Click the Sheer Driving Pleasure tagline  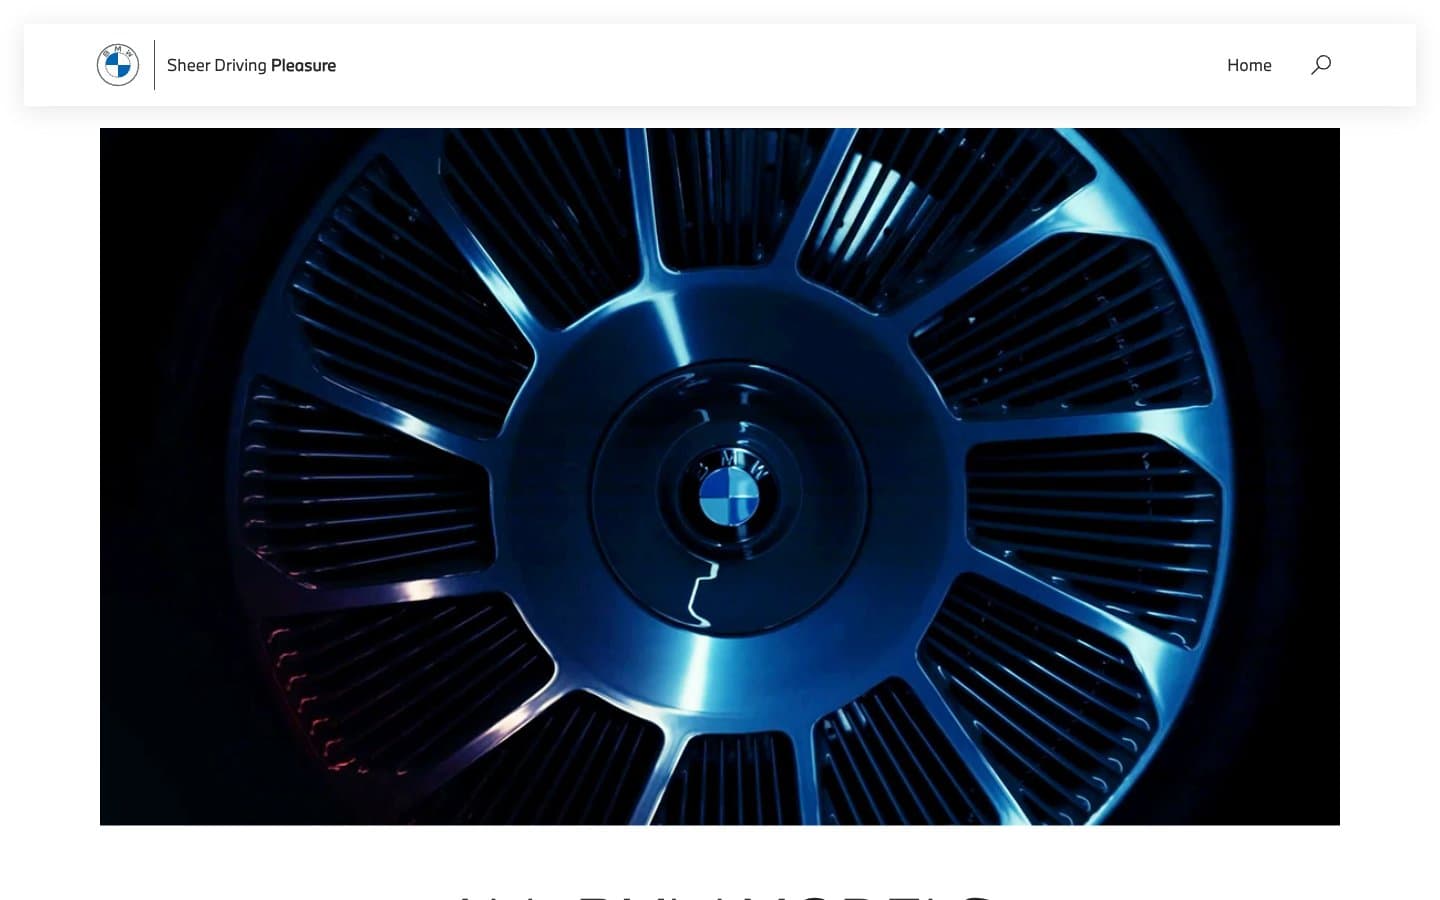(x=251, y=65)
